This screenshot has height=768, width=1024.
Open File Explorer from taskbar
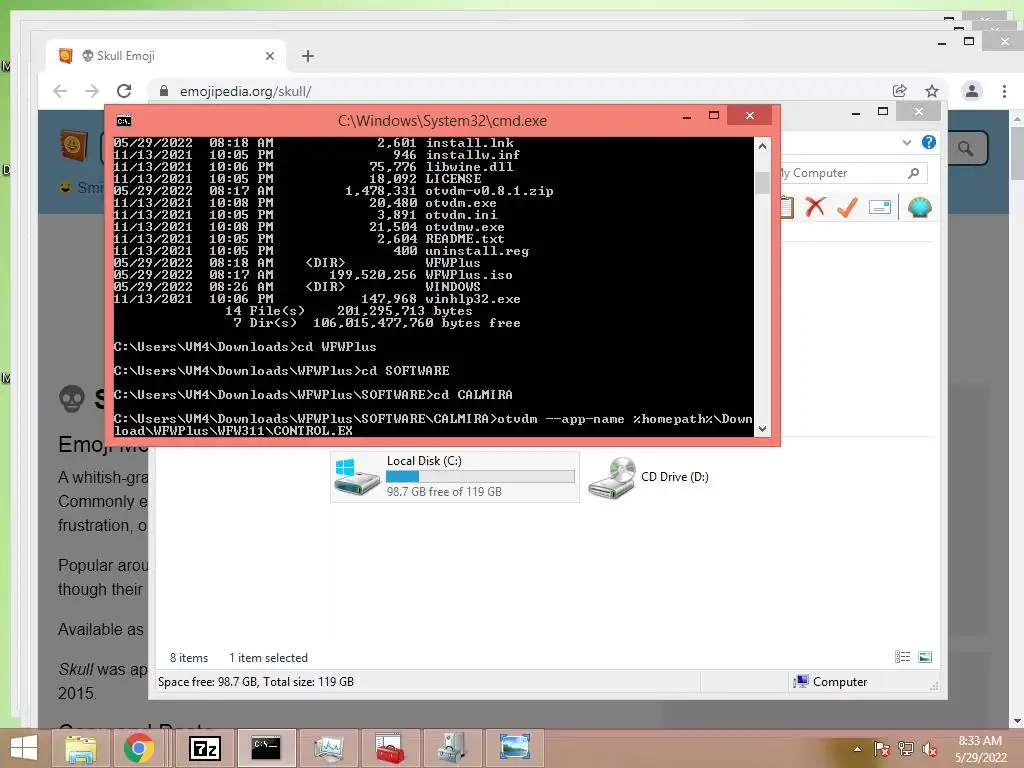click(80, 748)
